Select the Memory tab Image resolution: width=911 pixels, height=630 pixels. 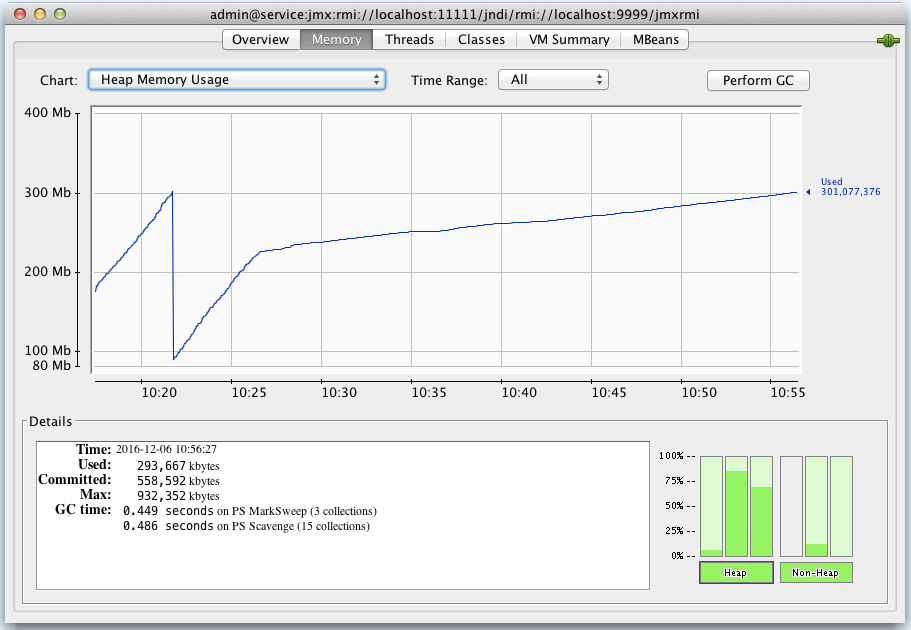click(336, 40)
